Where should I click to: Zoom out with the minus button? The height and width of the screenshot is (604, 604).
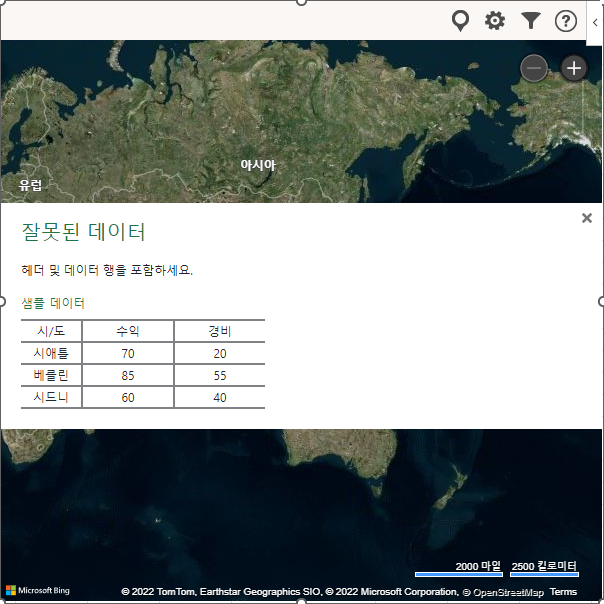tap(534, 68)
